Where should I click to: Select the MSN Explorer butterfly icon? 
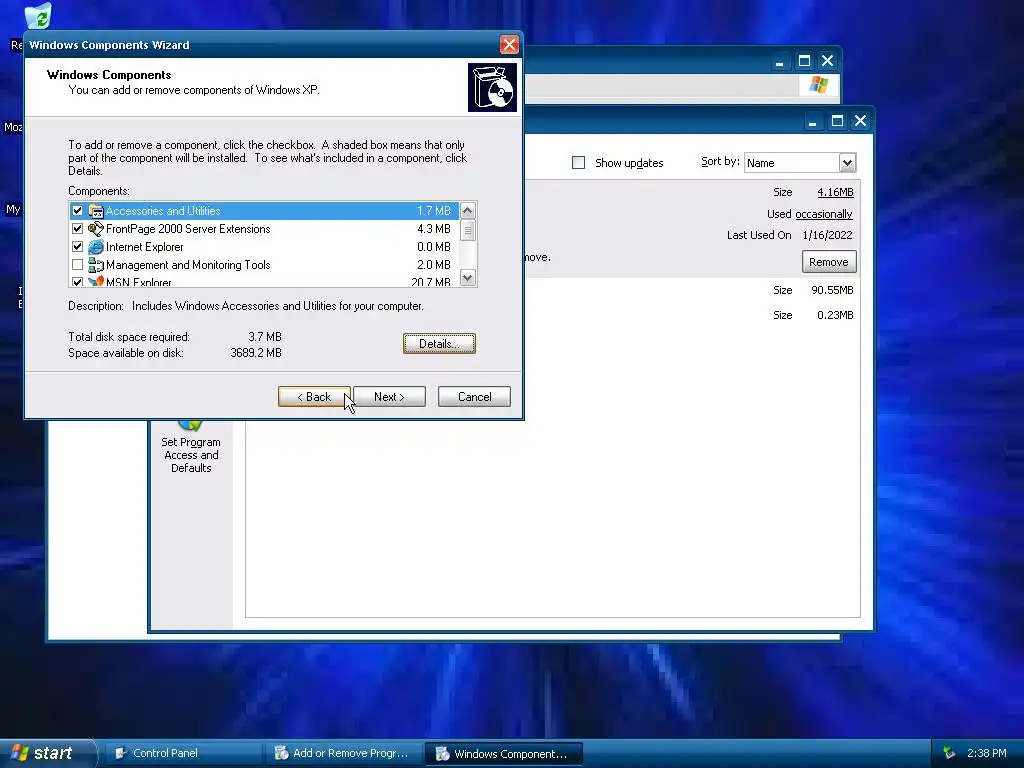click(x=96, y=281)
